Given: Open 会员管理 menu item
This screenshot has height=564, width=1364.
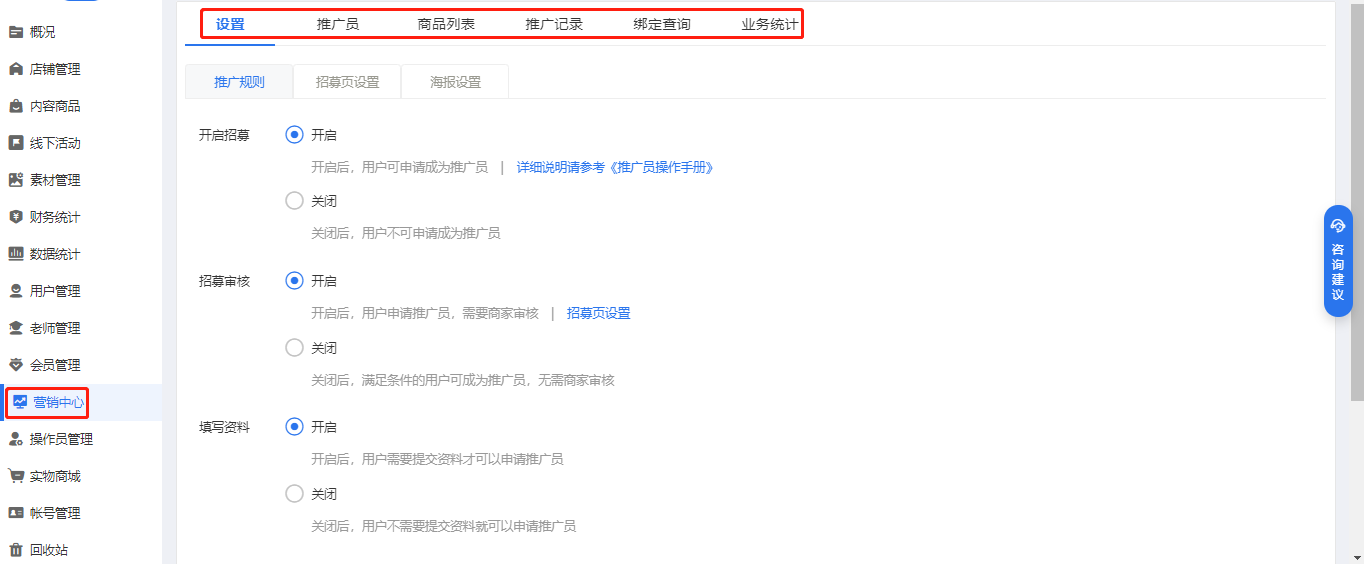Looking at the screenshot, I should (81, 365).
